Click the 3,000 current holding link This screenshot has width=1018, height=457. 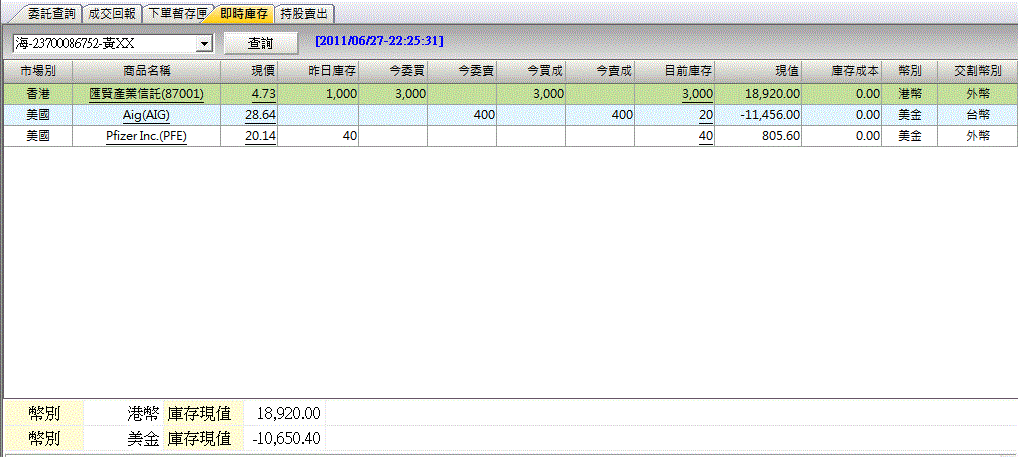(697, 93)
